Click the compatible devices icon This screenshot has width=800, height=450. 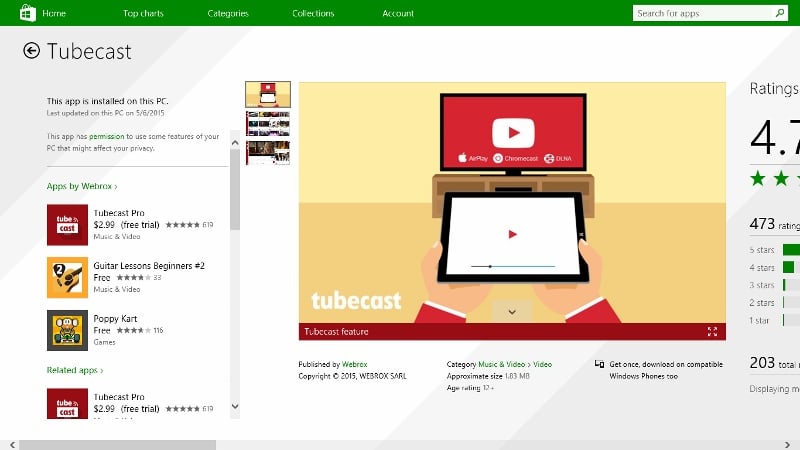599,364
